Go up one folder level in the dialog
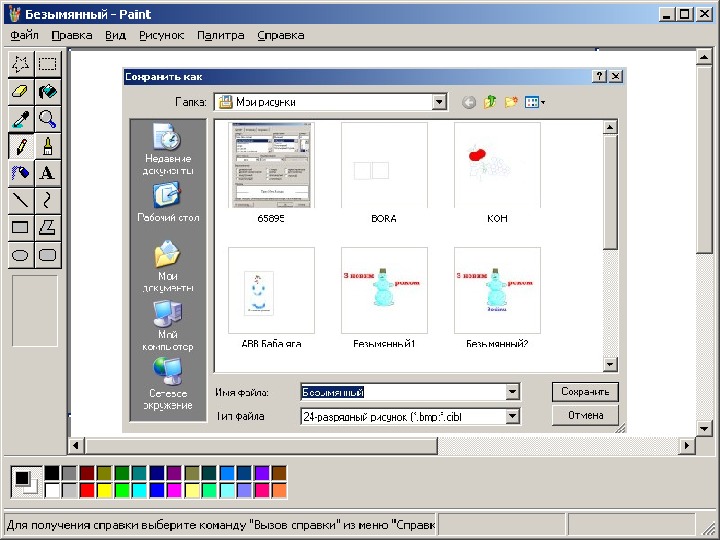Viewport: 720px width, 540px height. pos(490,102)
